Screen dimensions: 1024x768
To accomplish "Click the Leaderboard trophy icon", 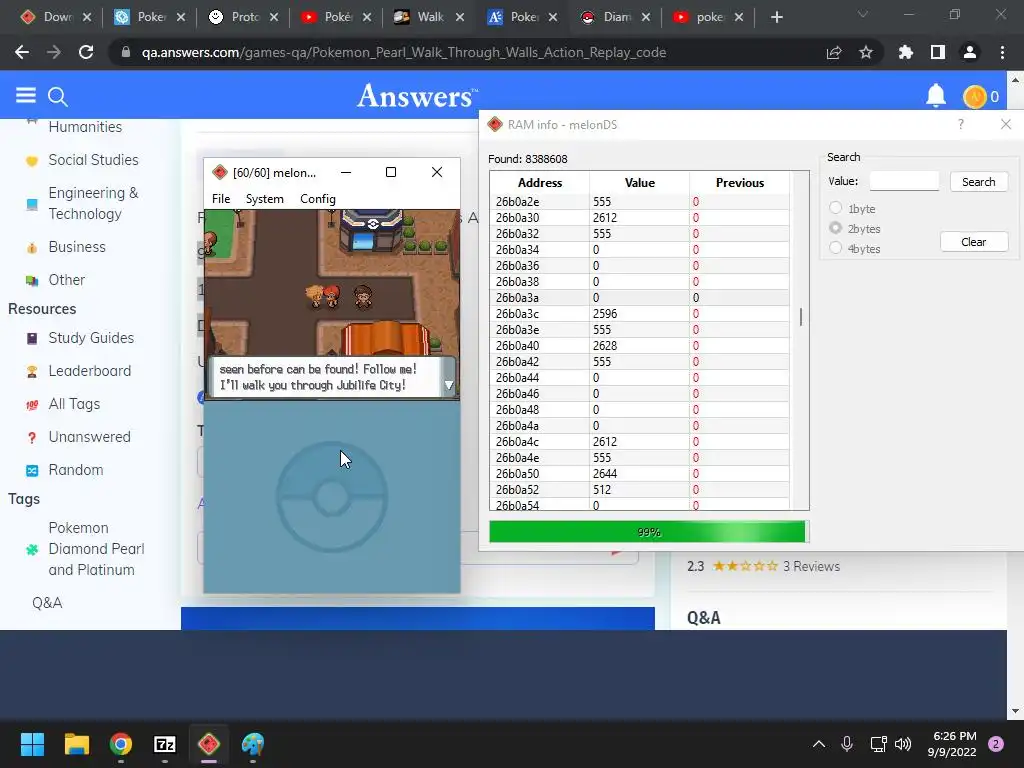I will pyautogui.click(x=31, y=371).
